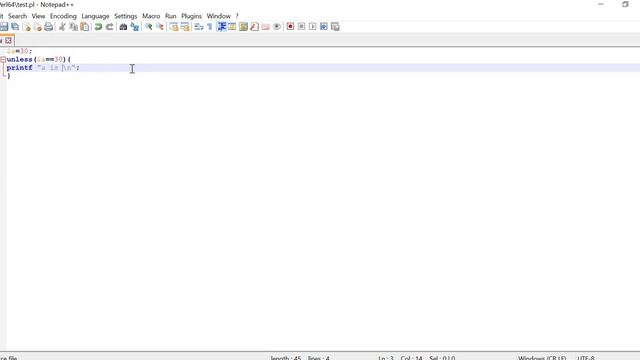The image size is (640, 360).
Task: Open the Settings menu
Action: (126, 16)
